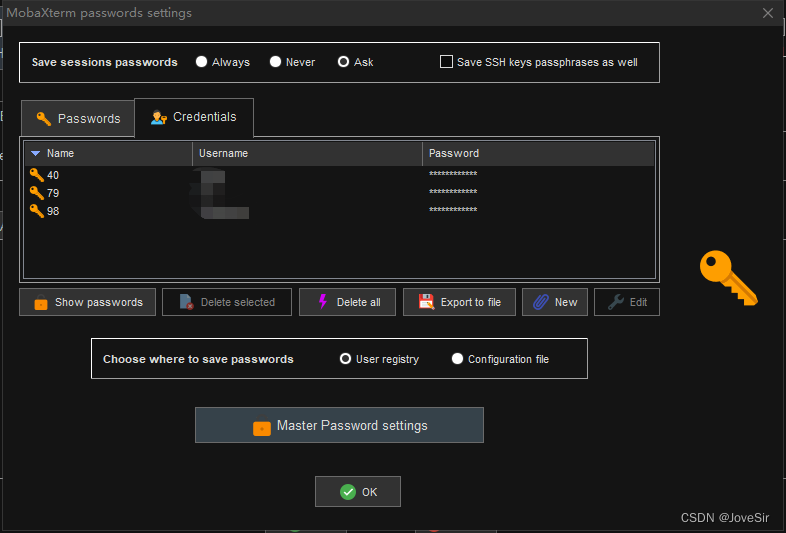Click the lock icon on Master Password settings
This screenshot has width=786, height=533.
(262, 428)
